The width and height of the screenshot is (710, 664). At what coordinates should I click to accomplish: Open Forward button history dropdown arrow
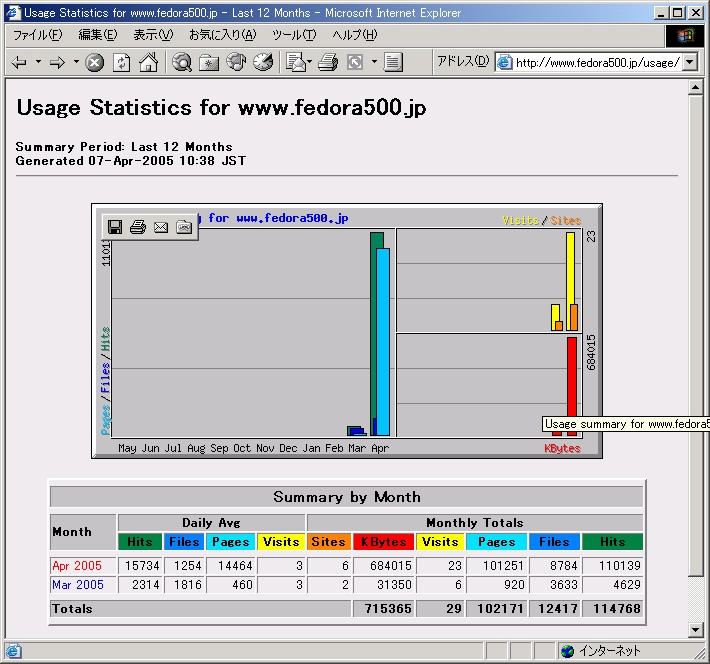[x=76, y=62]
